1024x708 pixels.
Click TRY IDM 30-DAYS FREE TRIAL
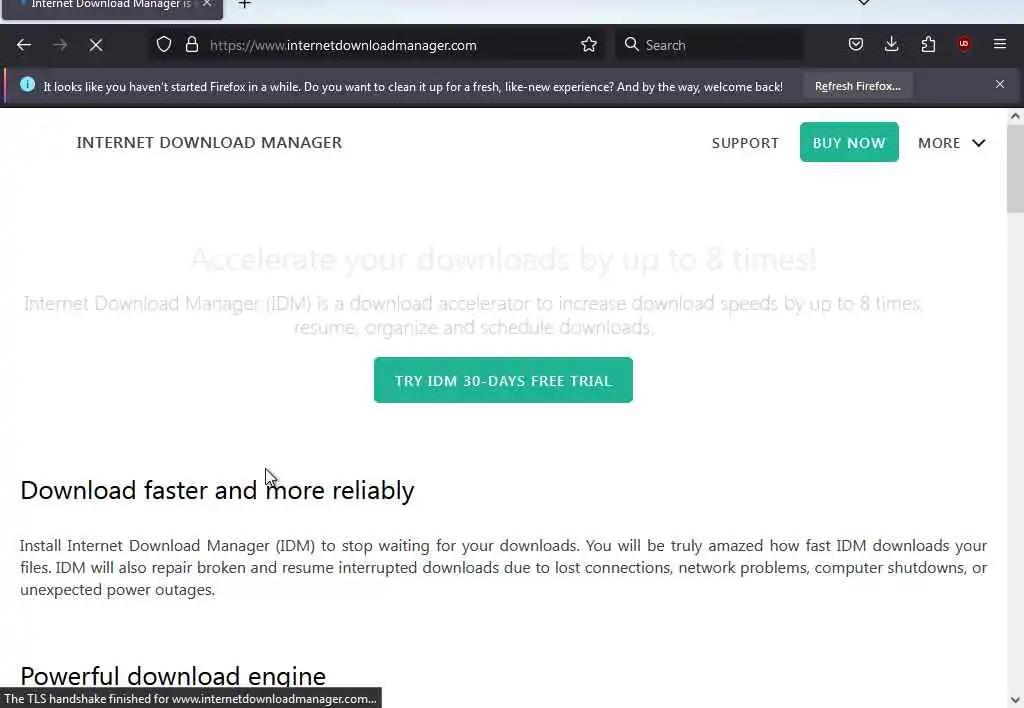(x=503, y=380)
